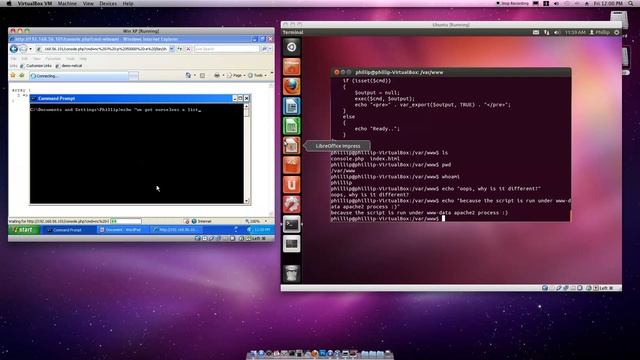Open the Ubuntu session gear menu

[617, 32]
